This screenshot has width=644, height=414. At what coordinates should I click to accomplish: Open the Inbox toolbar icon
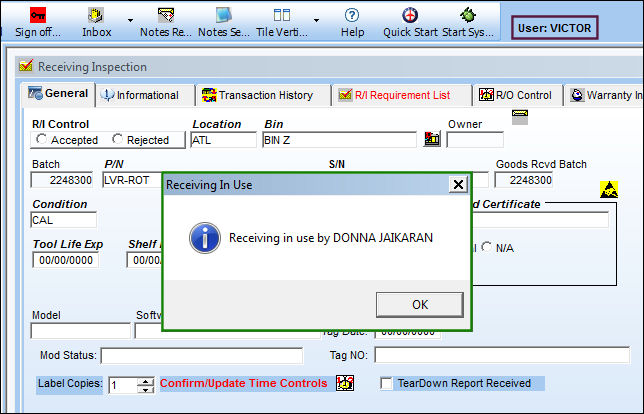pos(96,16)
